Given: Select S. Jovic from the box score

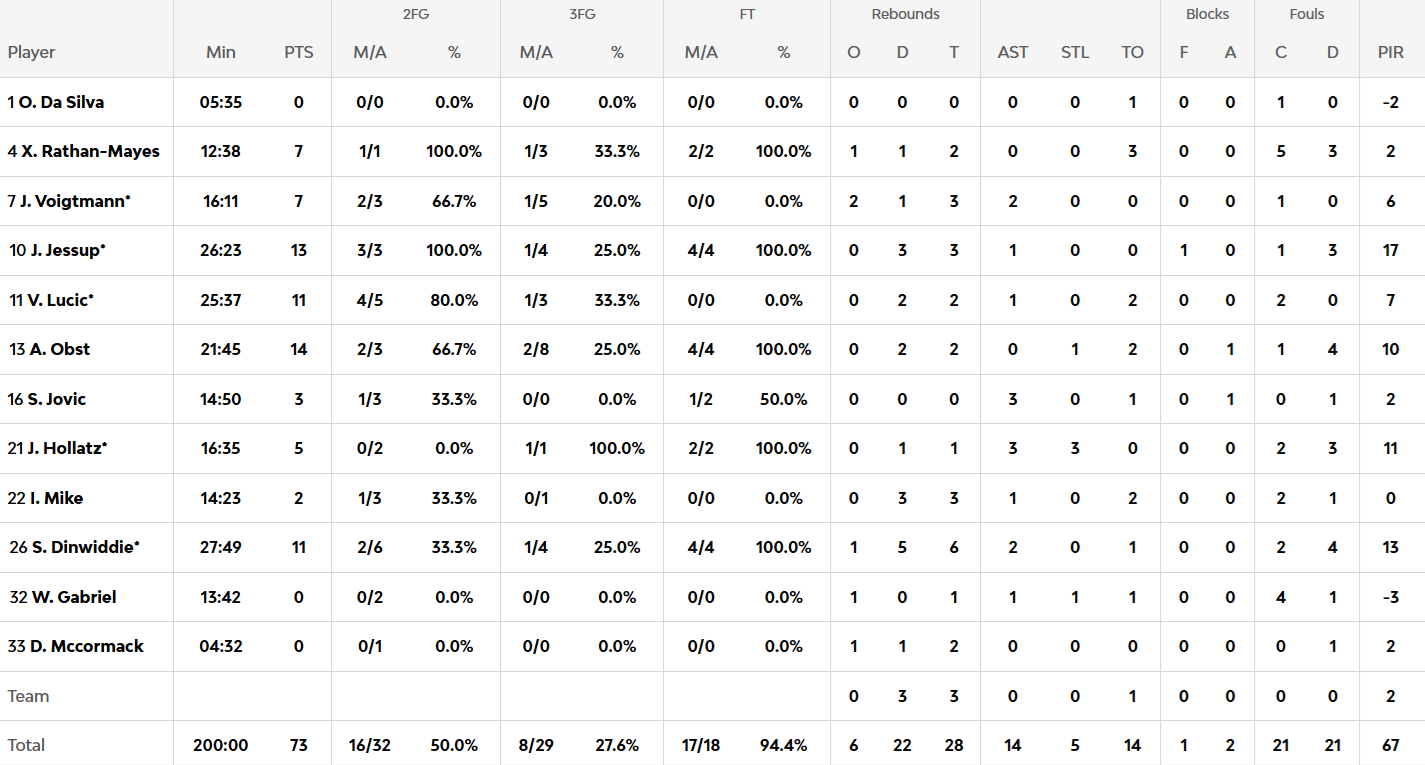Looking at the screenshot, I should 56,399.
